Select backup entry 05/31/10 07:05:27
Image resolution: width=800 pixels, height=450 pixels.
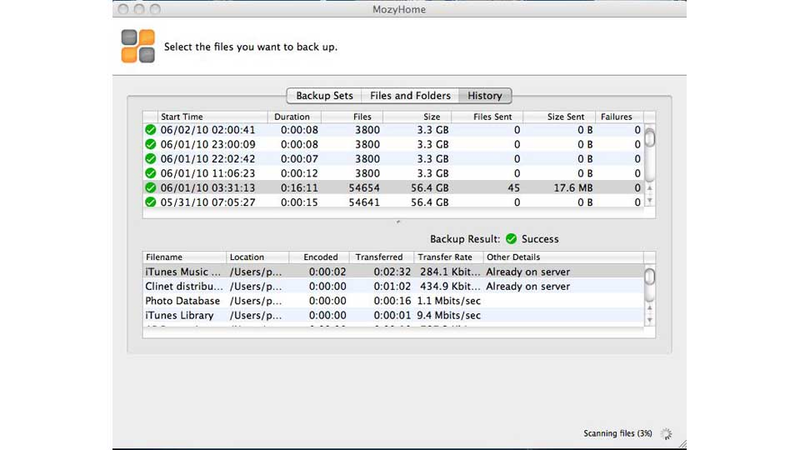[x=393, y=202]
